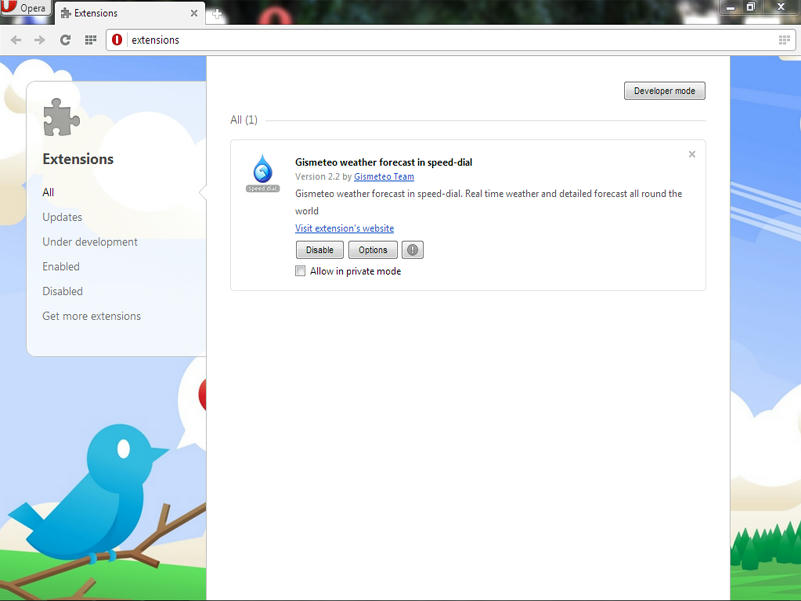Click the All (1) section heading

click(x=244, y=120)
